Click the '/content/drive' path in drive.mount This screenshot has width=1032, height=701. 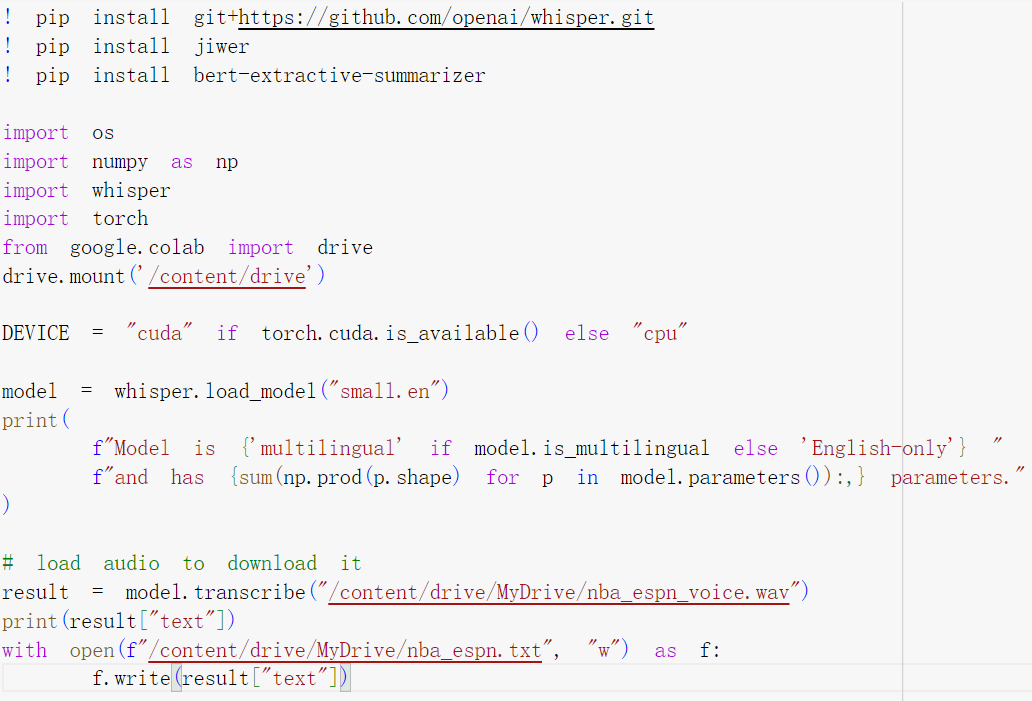click(x=227, y=276)
